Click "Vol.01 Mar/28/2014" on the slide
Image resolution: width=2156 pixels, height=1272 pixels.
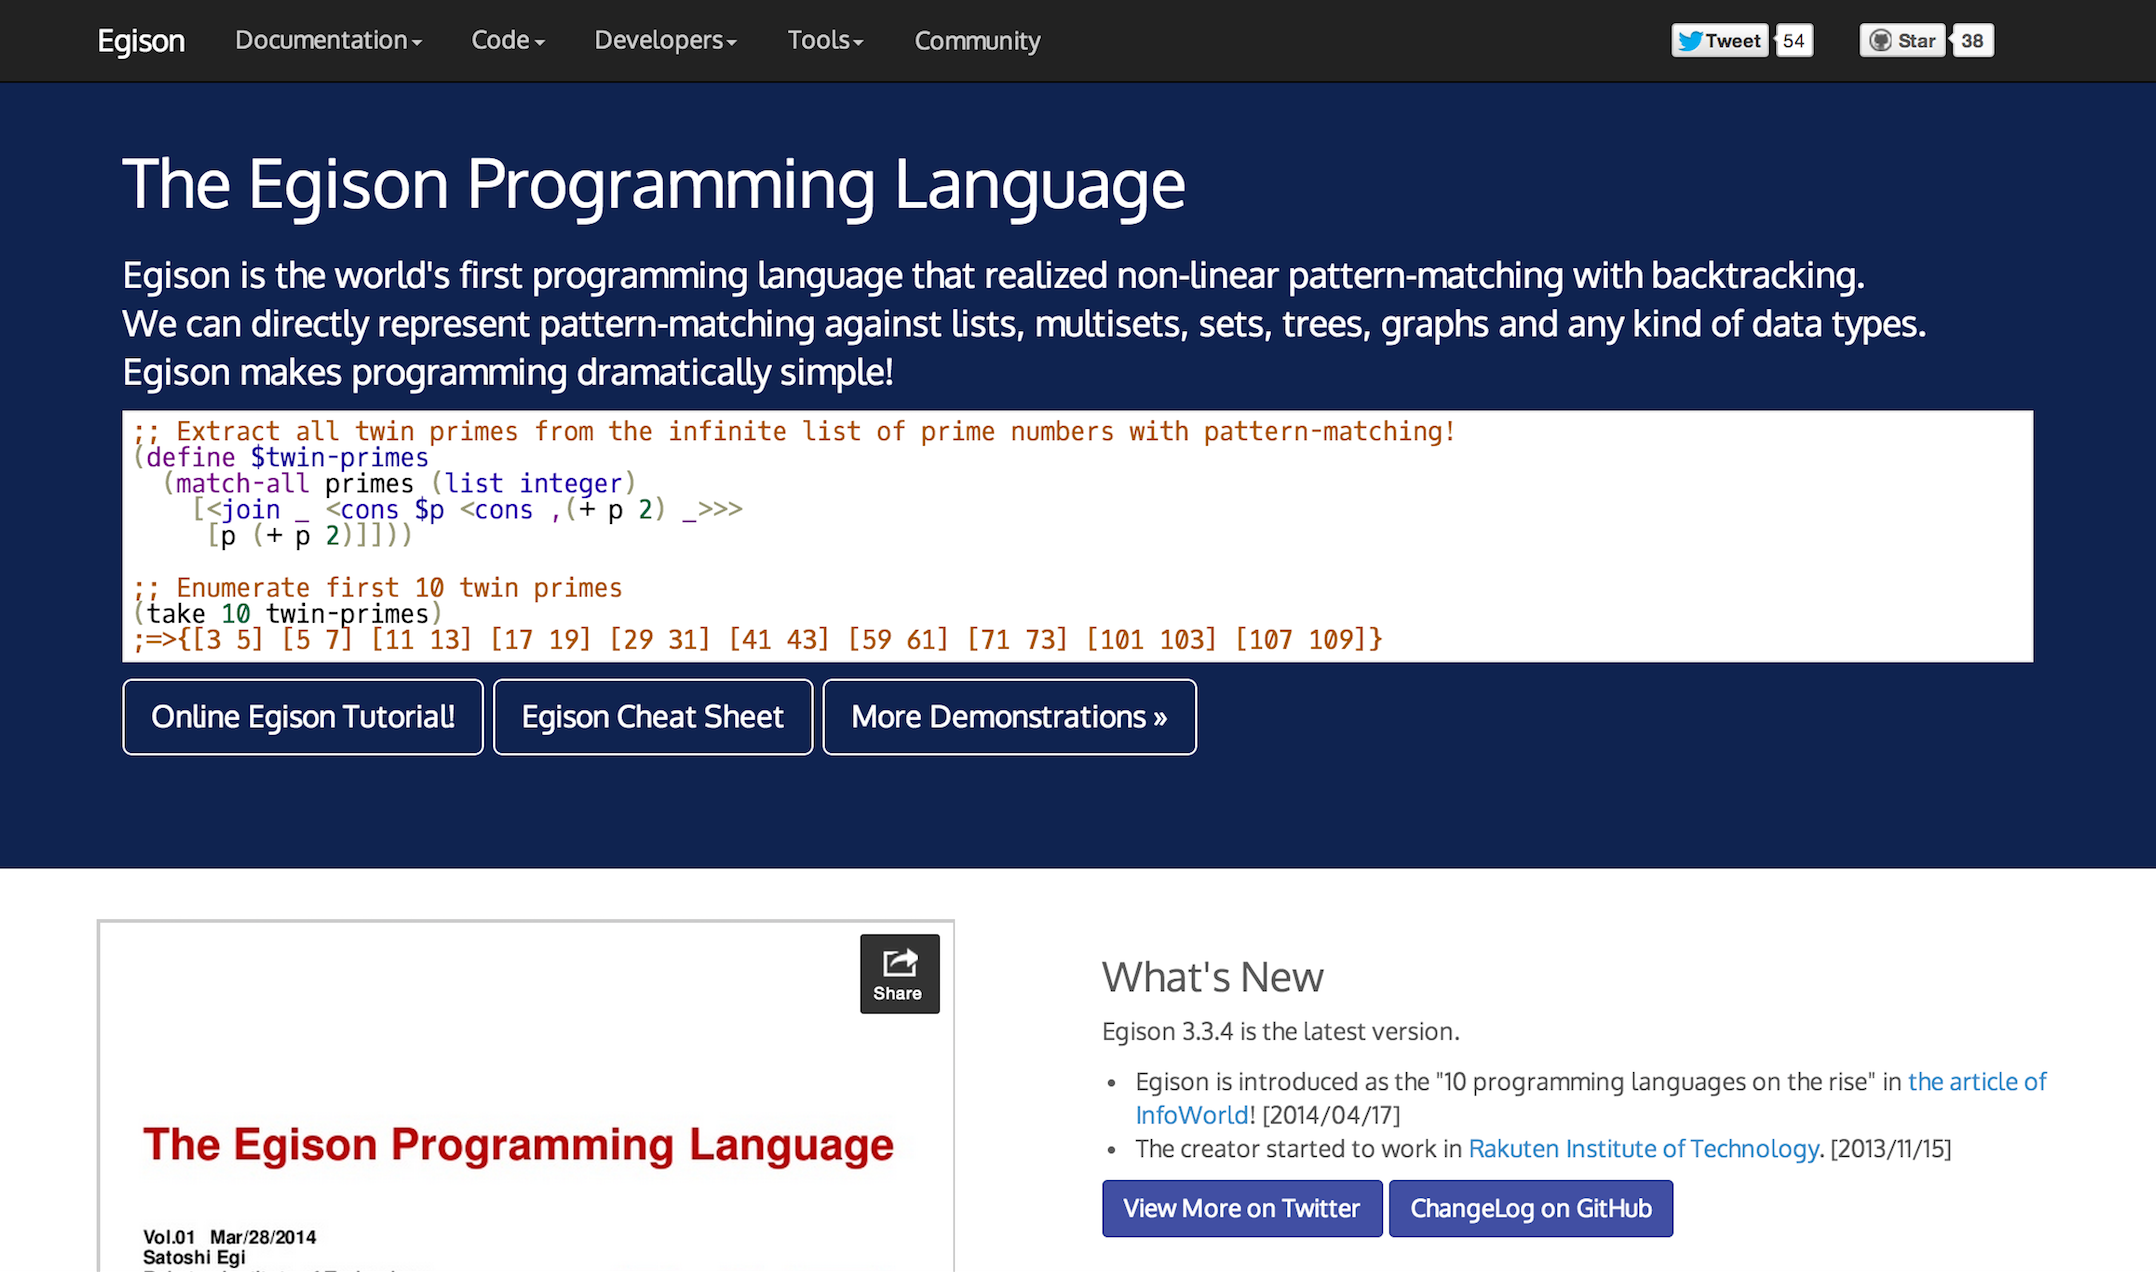[x=229, y=1237]
